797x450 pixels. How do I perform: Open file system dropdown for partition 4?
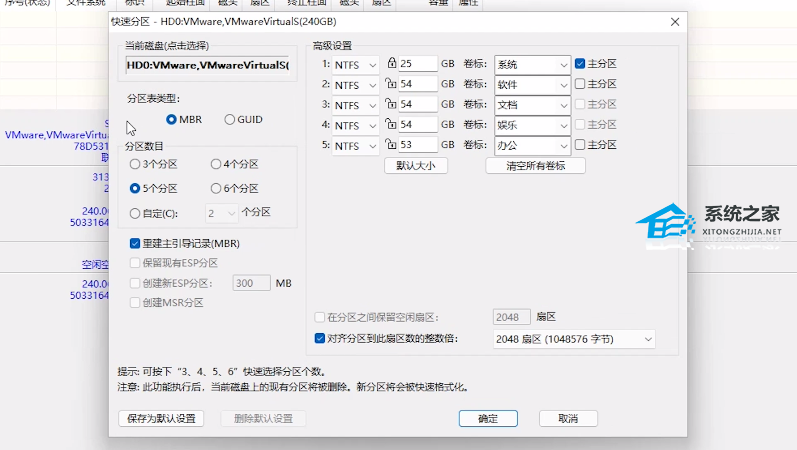[x=355, y=126]
